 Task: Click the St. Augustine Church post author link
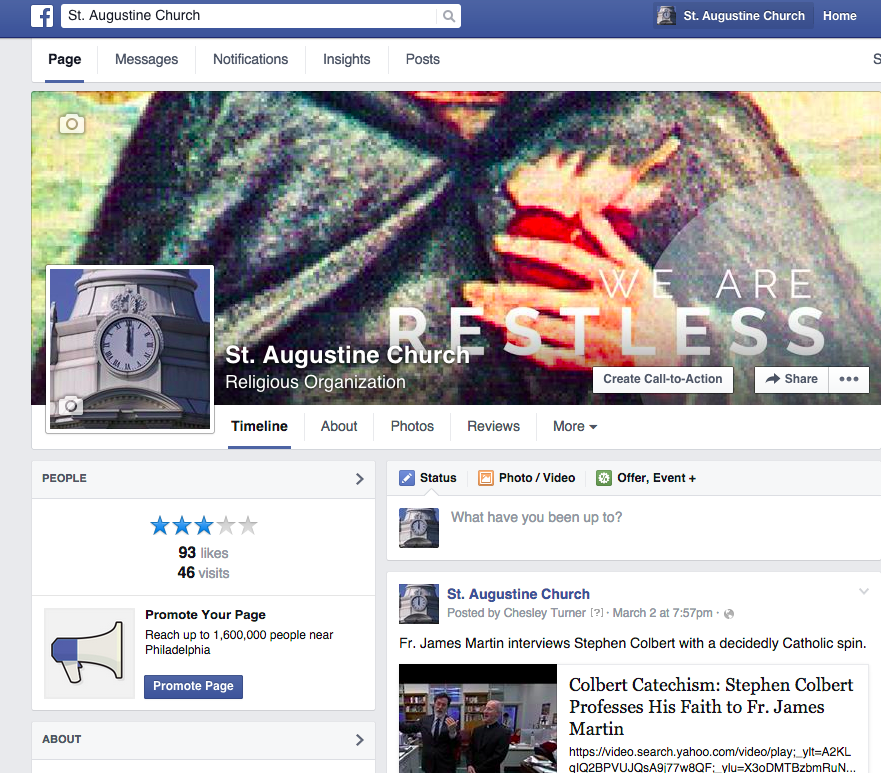click(518, 594)
